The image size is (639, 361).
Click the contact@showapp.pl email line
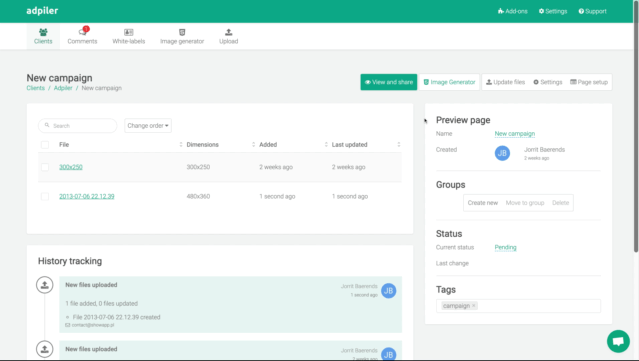coord(90,325)
